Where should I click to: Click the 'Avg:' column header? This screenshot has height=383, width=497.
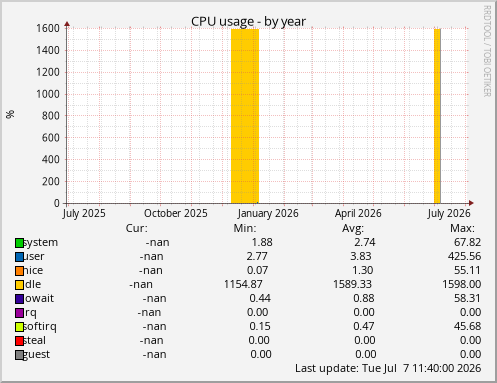tap(353, 229)
